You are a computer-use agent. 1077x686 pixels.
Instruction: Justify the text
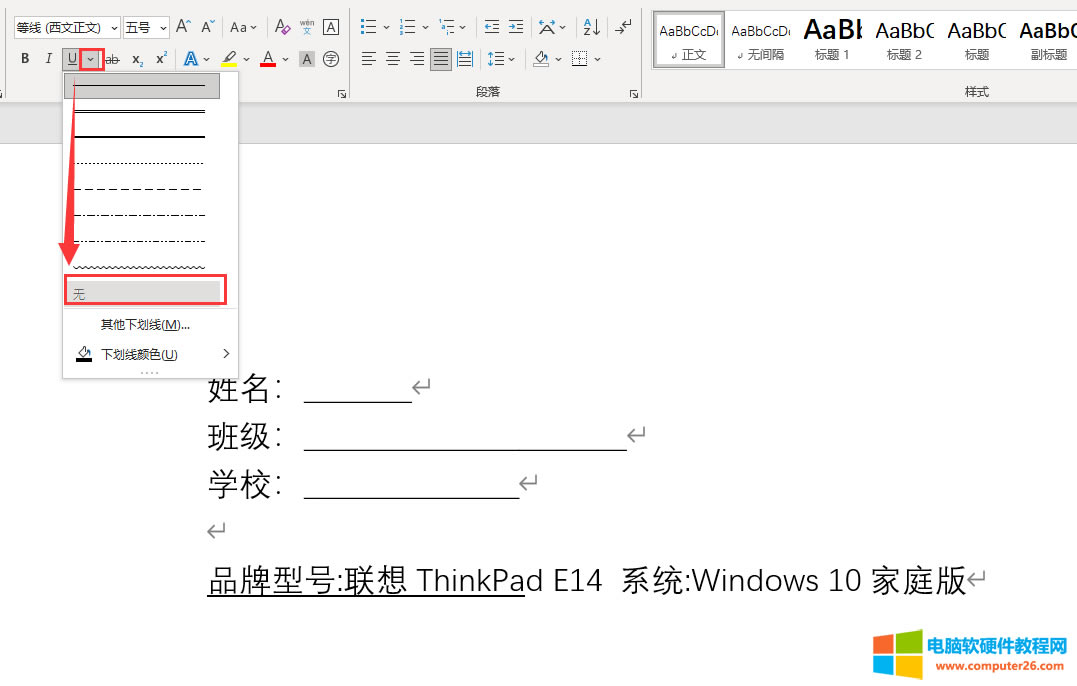coord(441,59)
